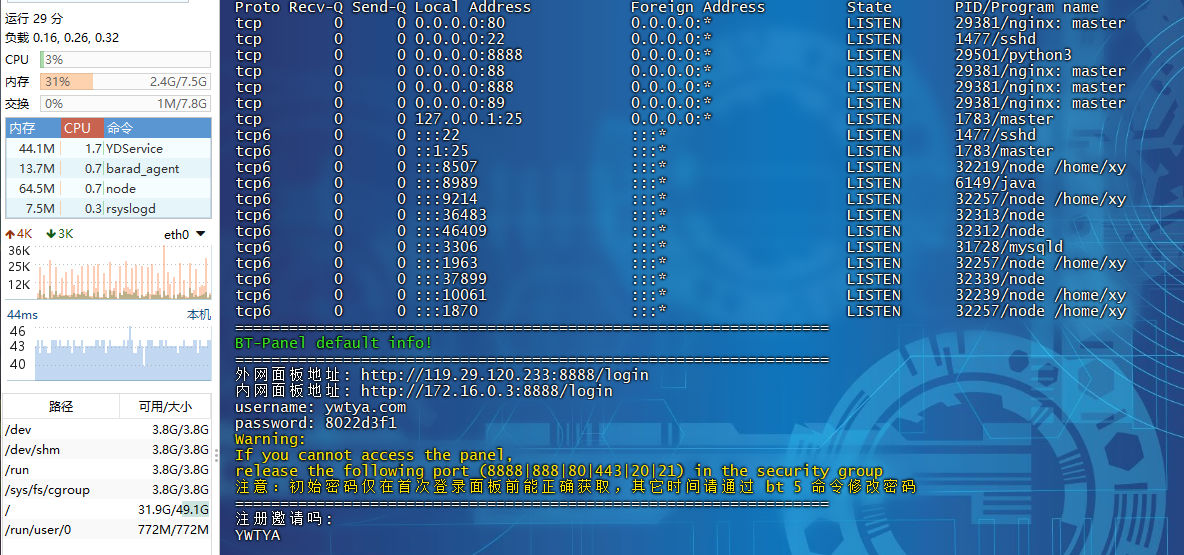This screenshot has height=555, width=1184.
Task: Select the /dev/shm disk row
Action: click(107, 450)
